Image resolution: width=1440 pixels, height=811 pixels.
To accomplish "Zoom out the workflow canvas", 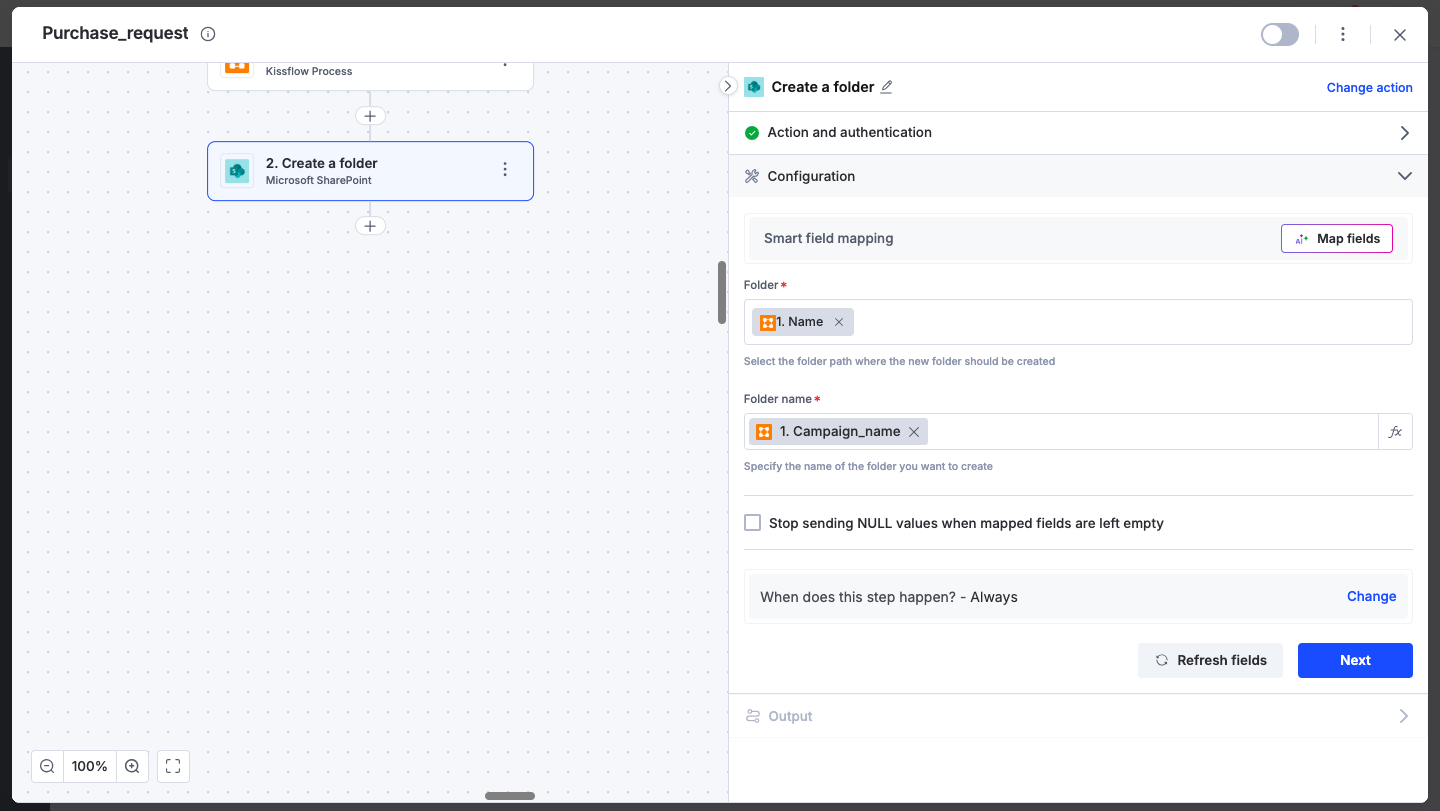I will point(47,766).
